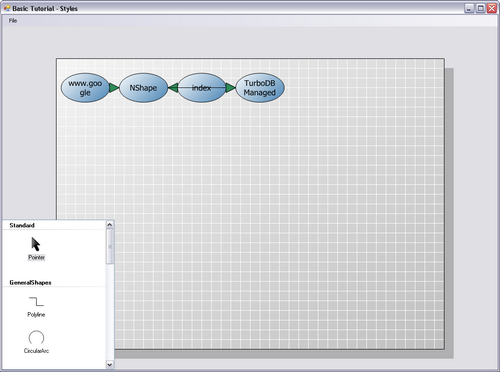This screenshot has height=372, width=500.
Task: Open the File menu
Action: coord(13,21)
